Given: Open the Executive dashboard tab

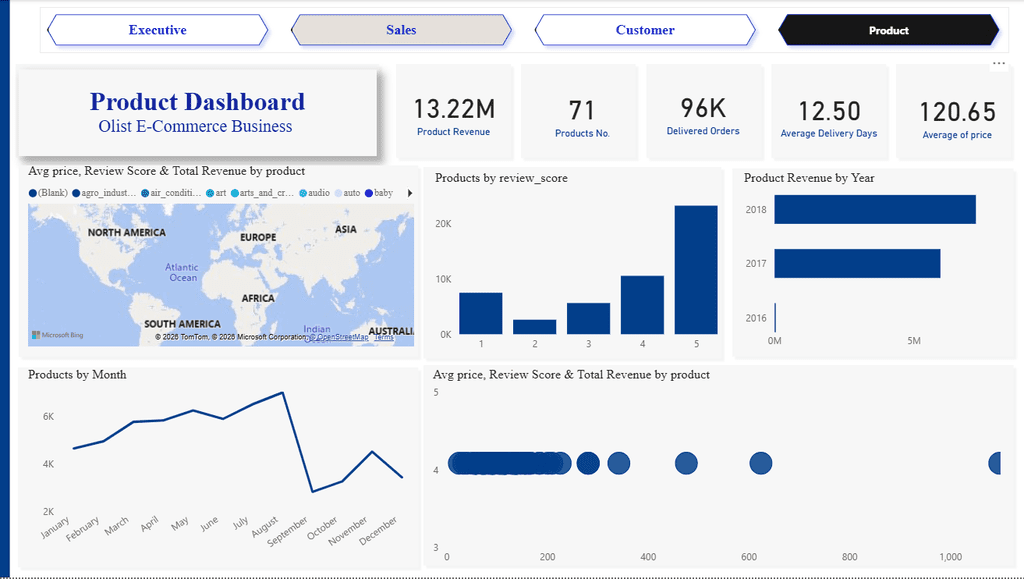Looking at the screenshot, I should (157, 30).
